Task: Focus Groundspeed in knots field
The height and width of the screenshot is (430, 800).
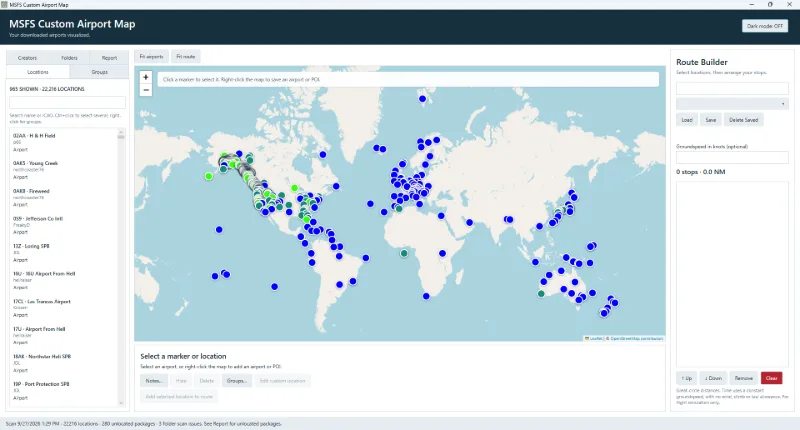Action: [732, 157]
